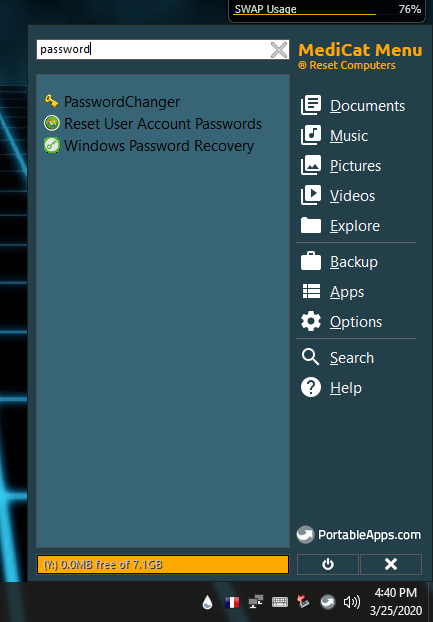Click the PasswordChanger key icon
The width and height of the screenshot is (433, 622).
coord(52,102)
